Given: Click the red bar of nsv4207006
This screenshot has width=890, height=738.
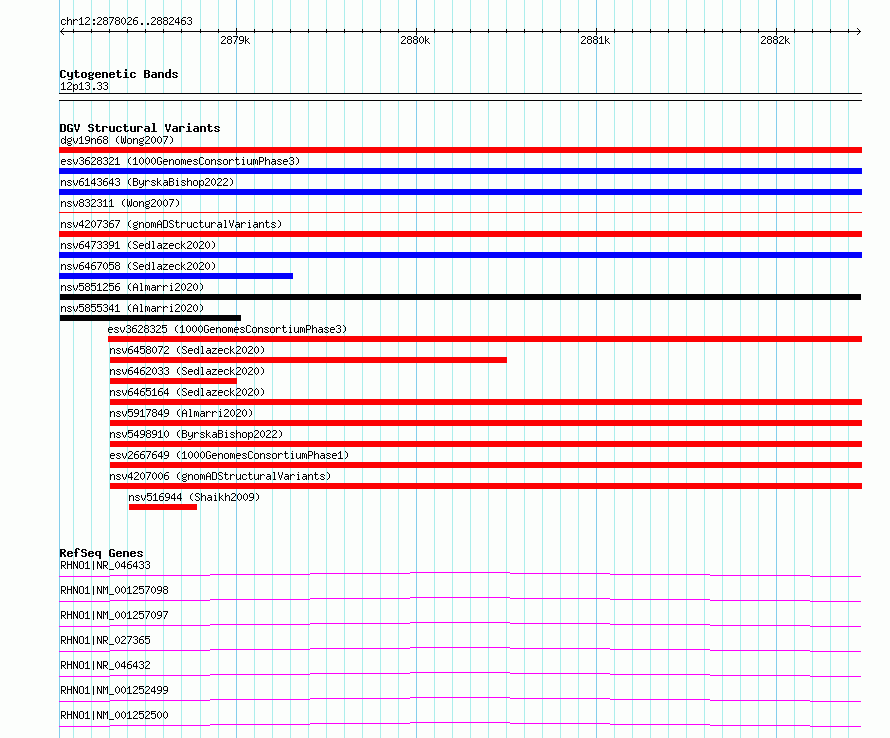Looking at the screenshot, I should pyautogui.click(x=485, y=486).
